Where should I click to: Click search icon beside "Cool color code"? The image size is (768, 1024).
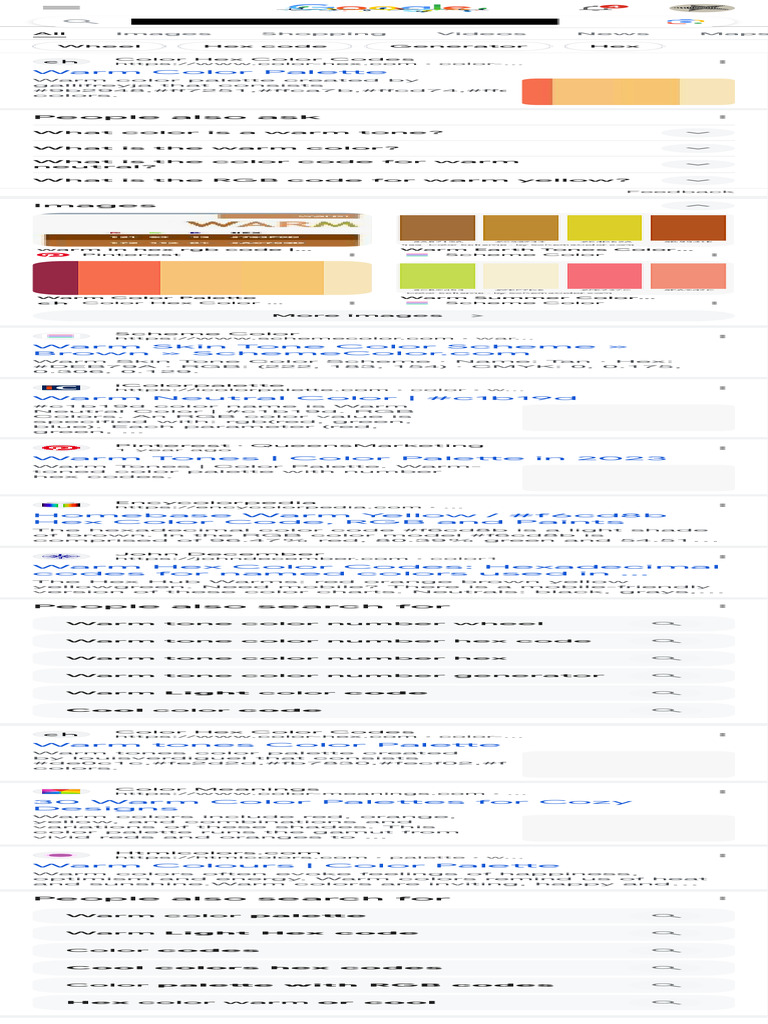(x=665, y=711)
